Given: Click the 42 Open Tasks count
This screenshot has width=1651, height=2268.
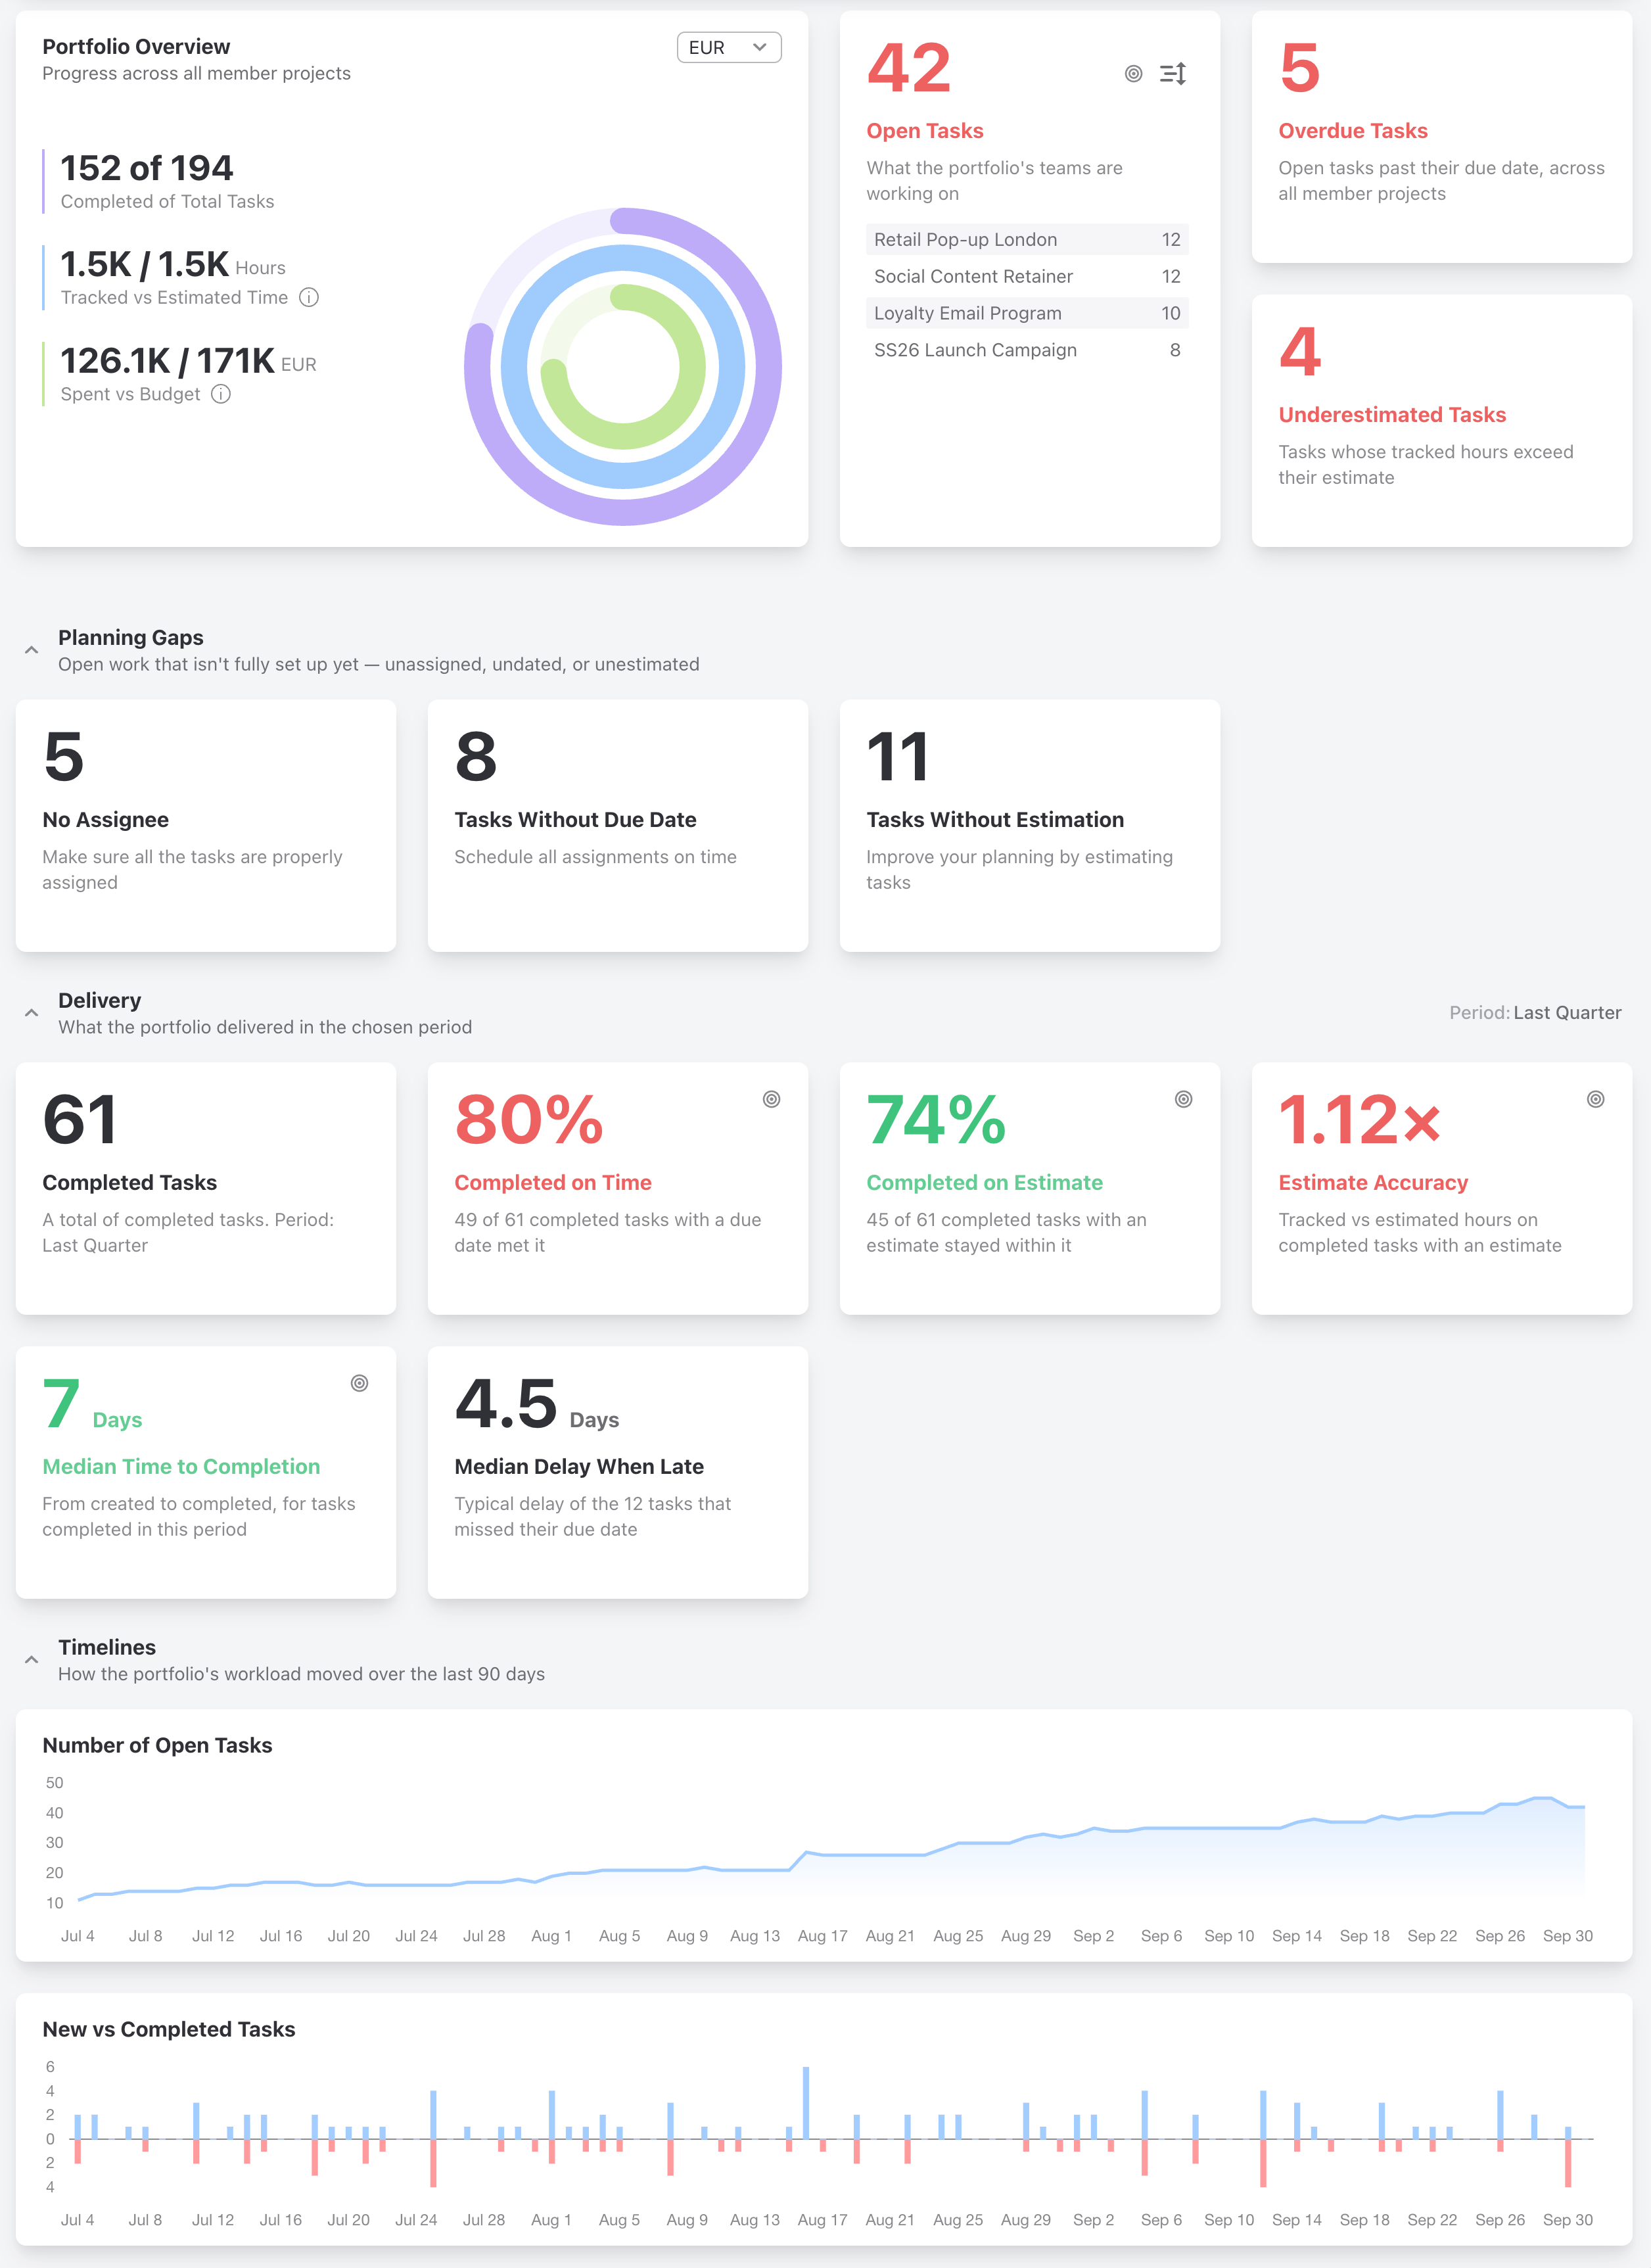Looking at the screenshot, I should [908, 68].
